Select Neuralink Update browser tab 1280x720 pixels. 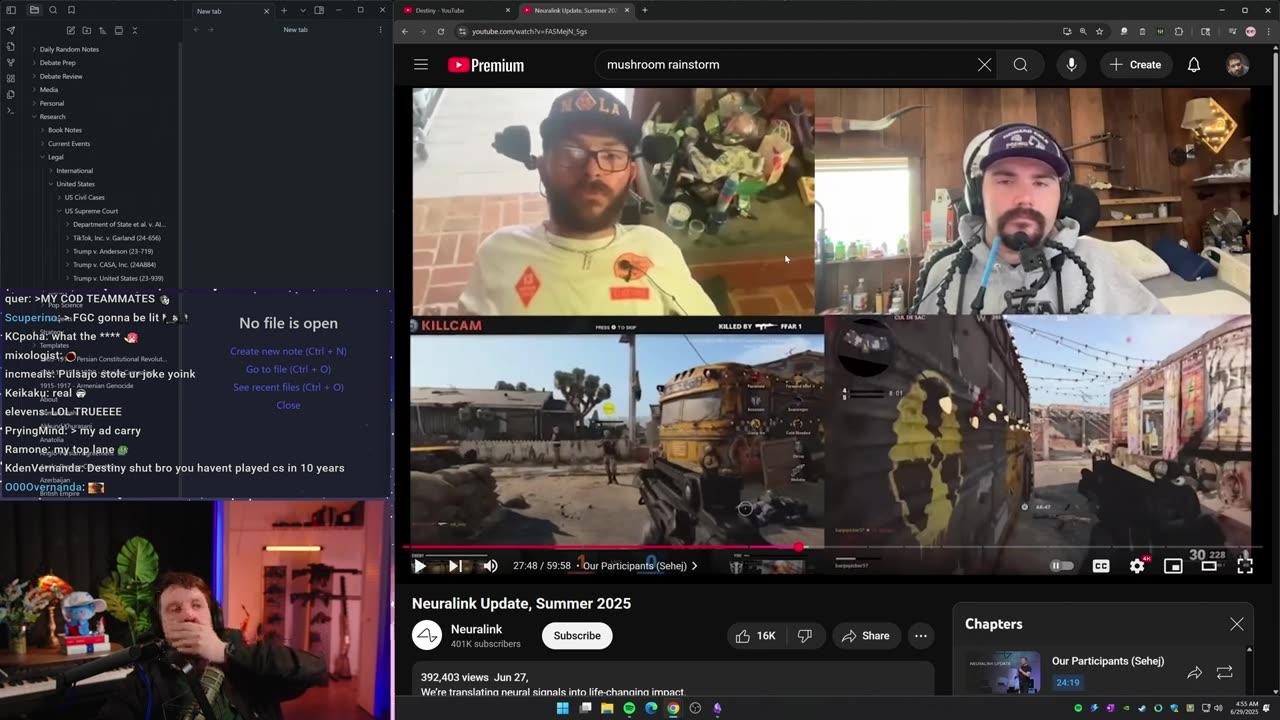(x=574, y=10)
